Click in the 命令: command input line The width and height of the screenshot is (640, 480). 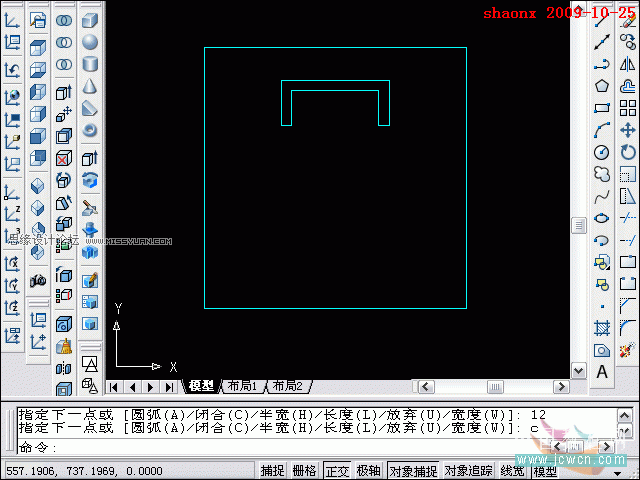click(284, 447)
